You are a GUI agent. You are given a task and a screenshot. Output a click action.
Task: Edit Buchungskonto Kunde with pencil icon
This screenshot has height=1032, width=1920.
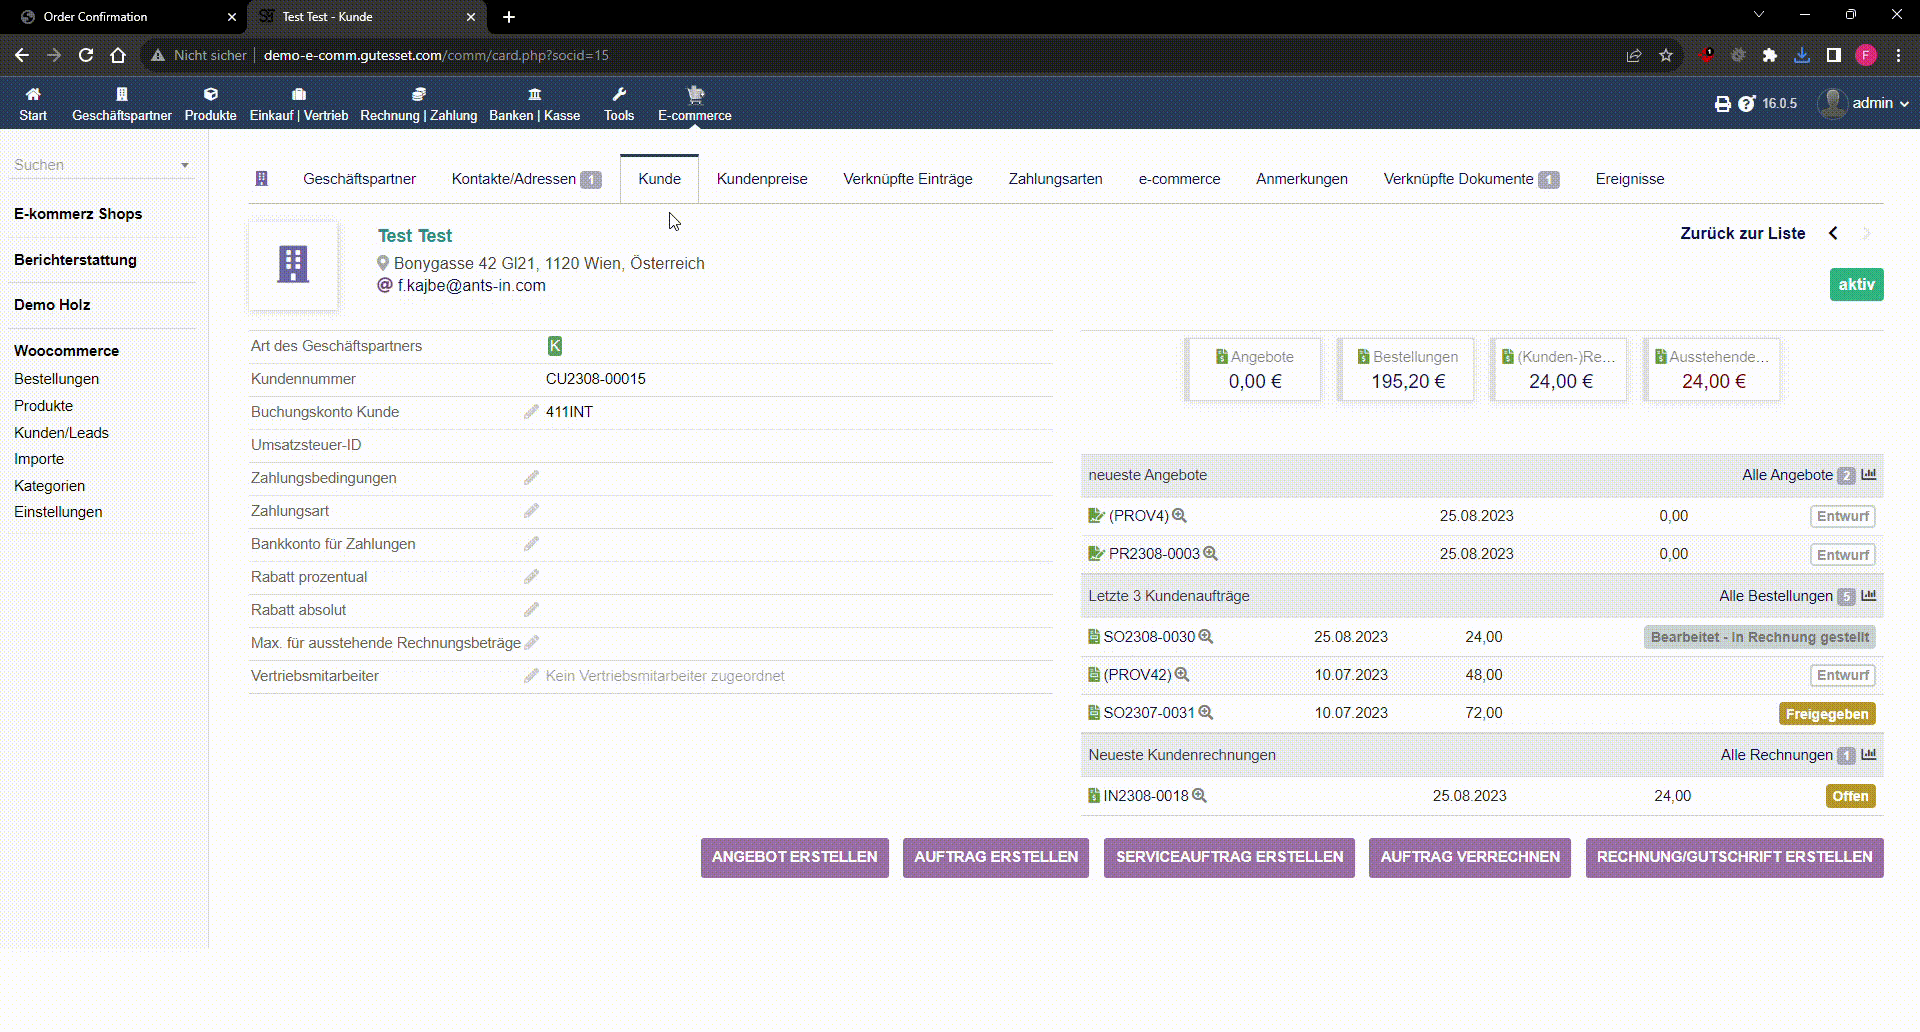pyautogui.click(x=531, y=412)
